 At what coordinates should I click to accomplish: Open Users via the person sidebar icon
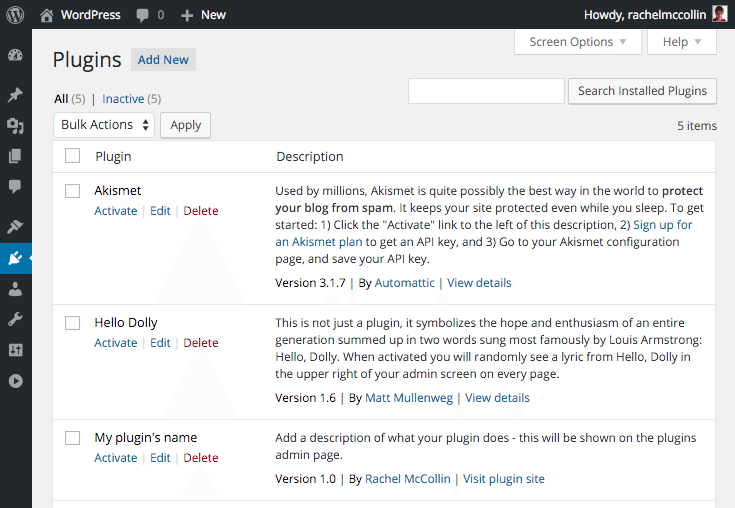pyautogui.click(x=15, y=289)
